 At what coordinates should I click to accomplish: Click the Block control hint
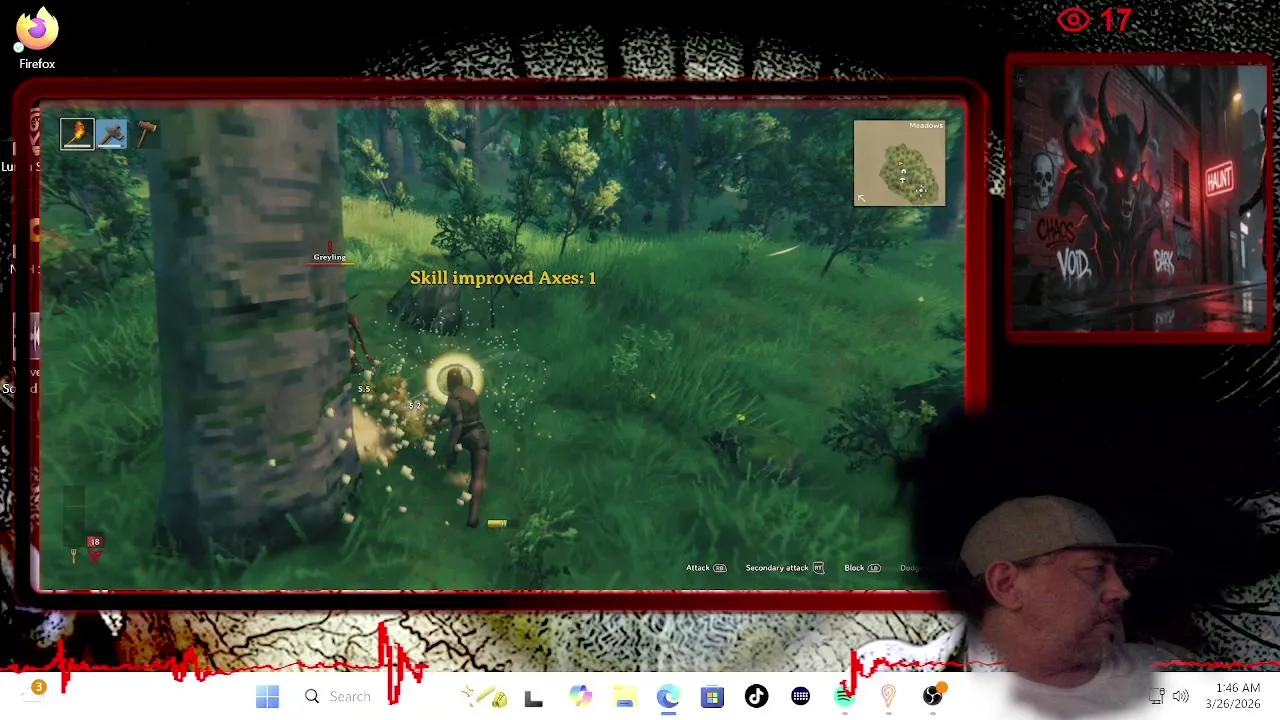pyautogui.click(x=862, y=568)
